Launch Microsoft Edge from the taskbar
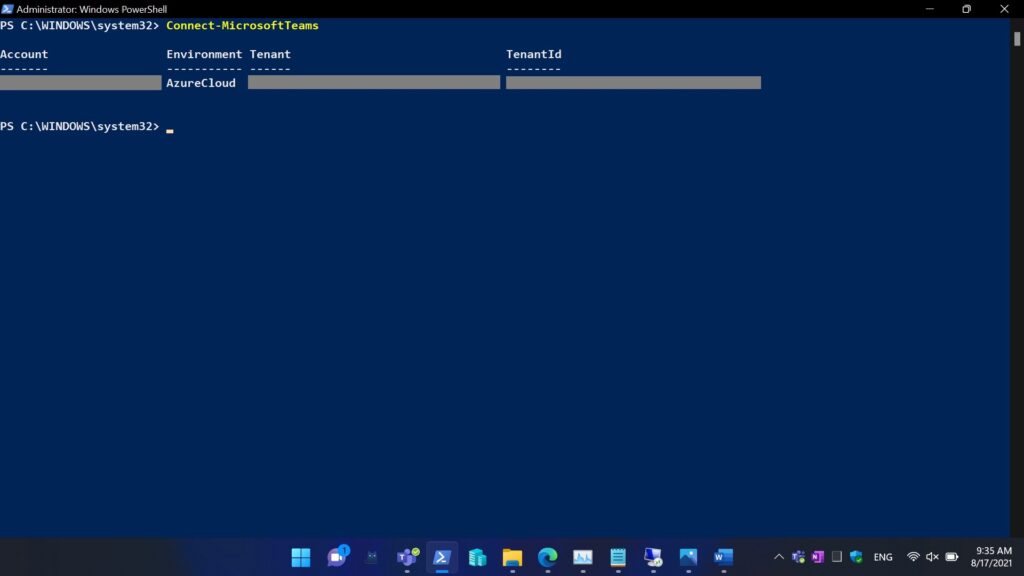 (547, 557)
